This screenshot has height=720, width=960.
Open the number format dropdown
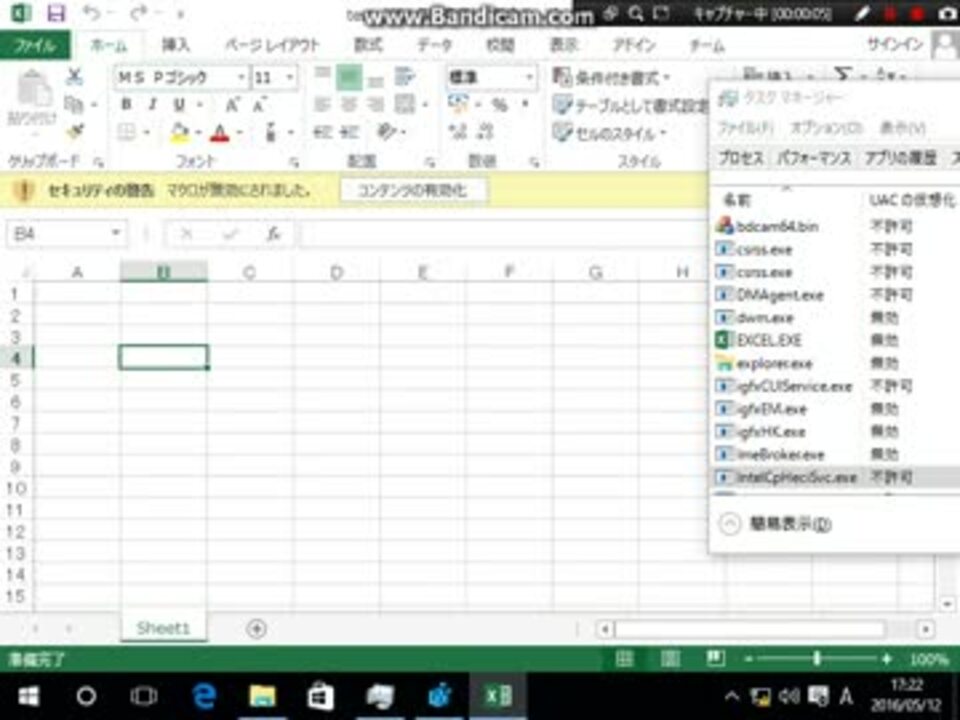pyautogui.click(x=529, y=77)
